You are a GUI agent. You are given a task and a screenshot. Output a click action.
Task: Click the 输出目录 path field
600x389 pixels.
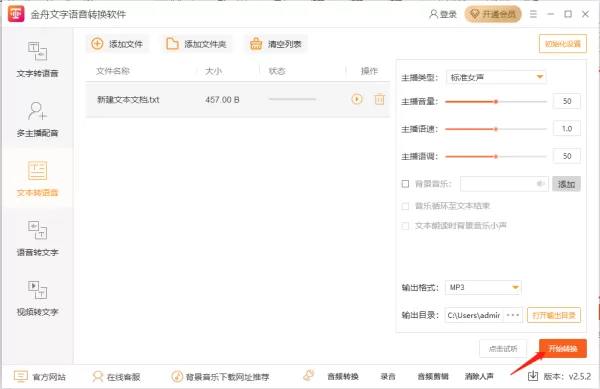[x=474, y=315]
